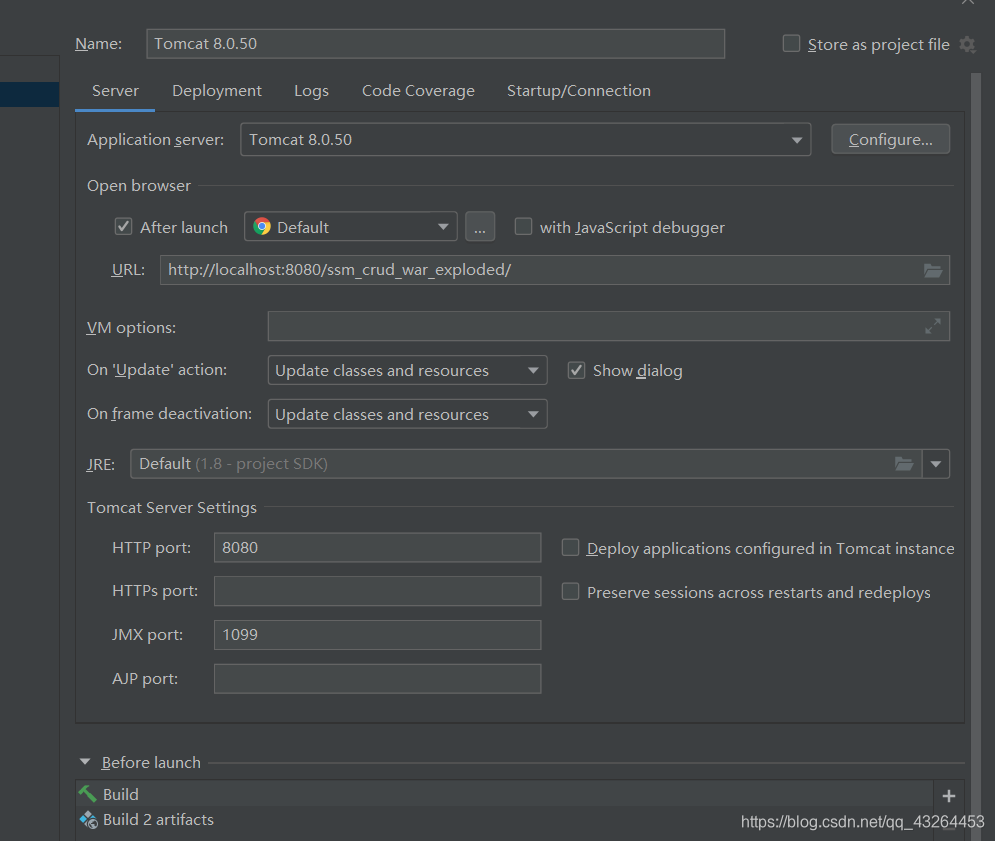This screenshot has width=995, height=841.
Task: Click the Configure... button
Action: point(890,140)
